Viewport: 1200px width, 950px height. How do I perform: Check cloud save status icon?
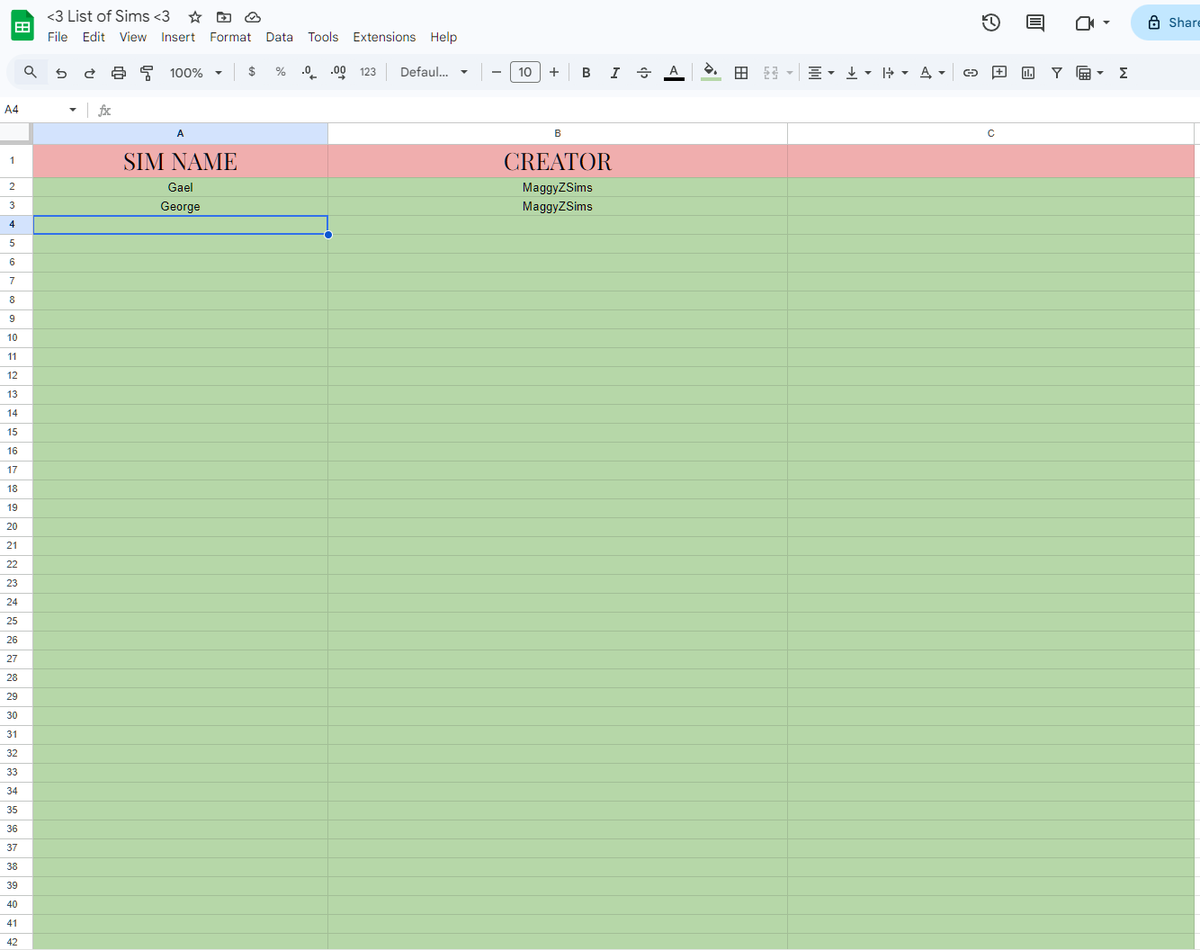[253, 17]
